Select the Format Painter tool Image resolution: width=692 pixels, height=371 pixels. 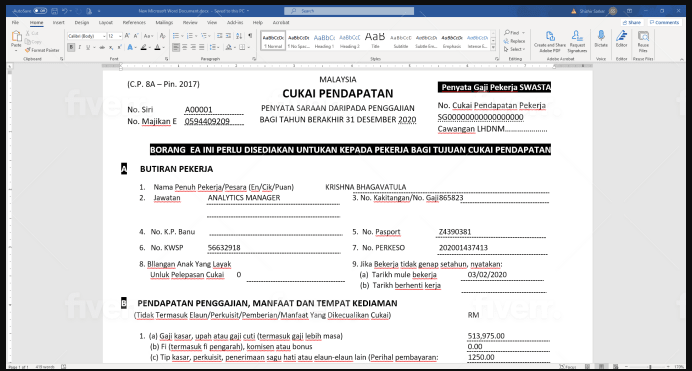coord(42,50)
